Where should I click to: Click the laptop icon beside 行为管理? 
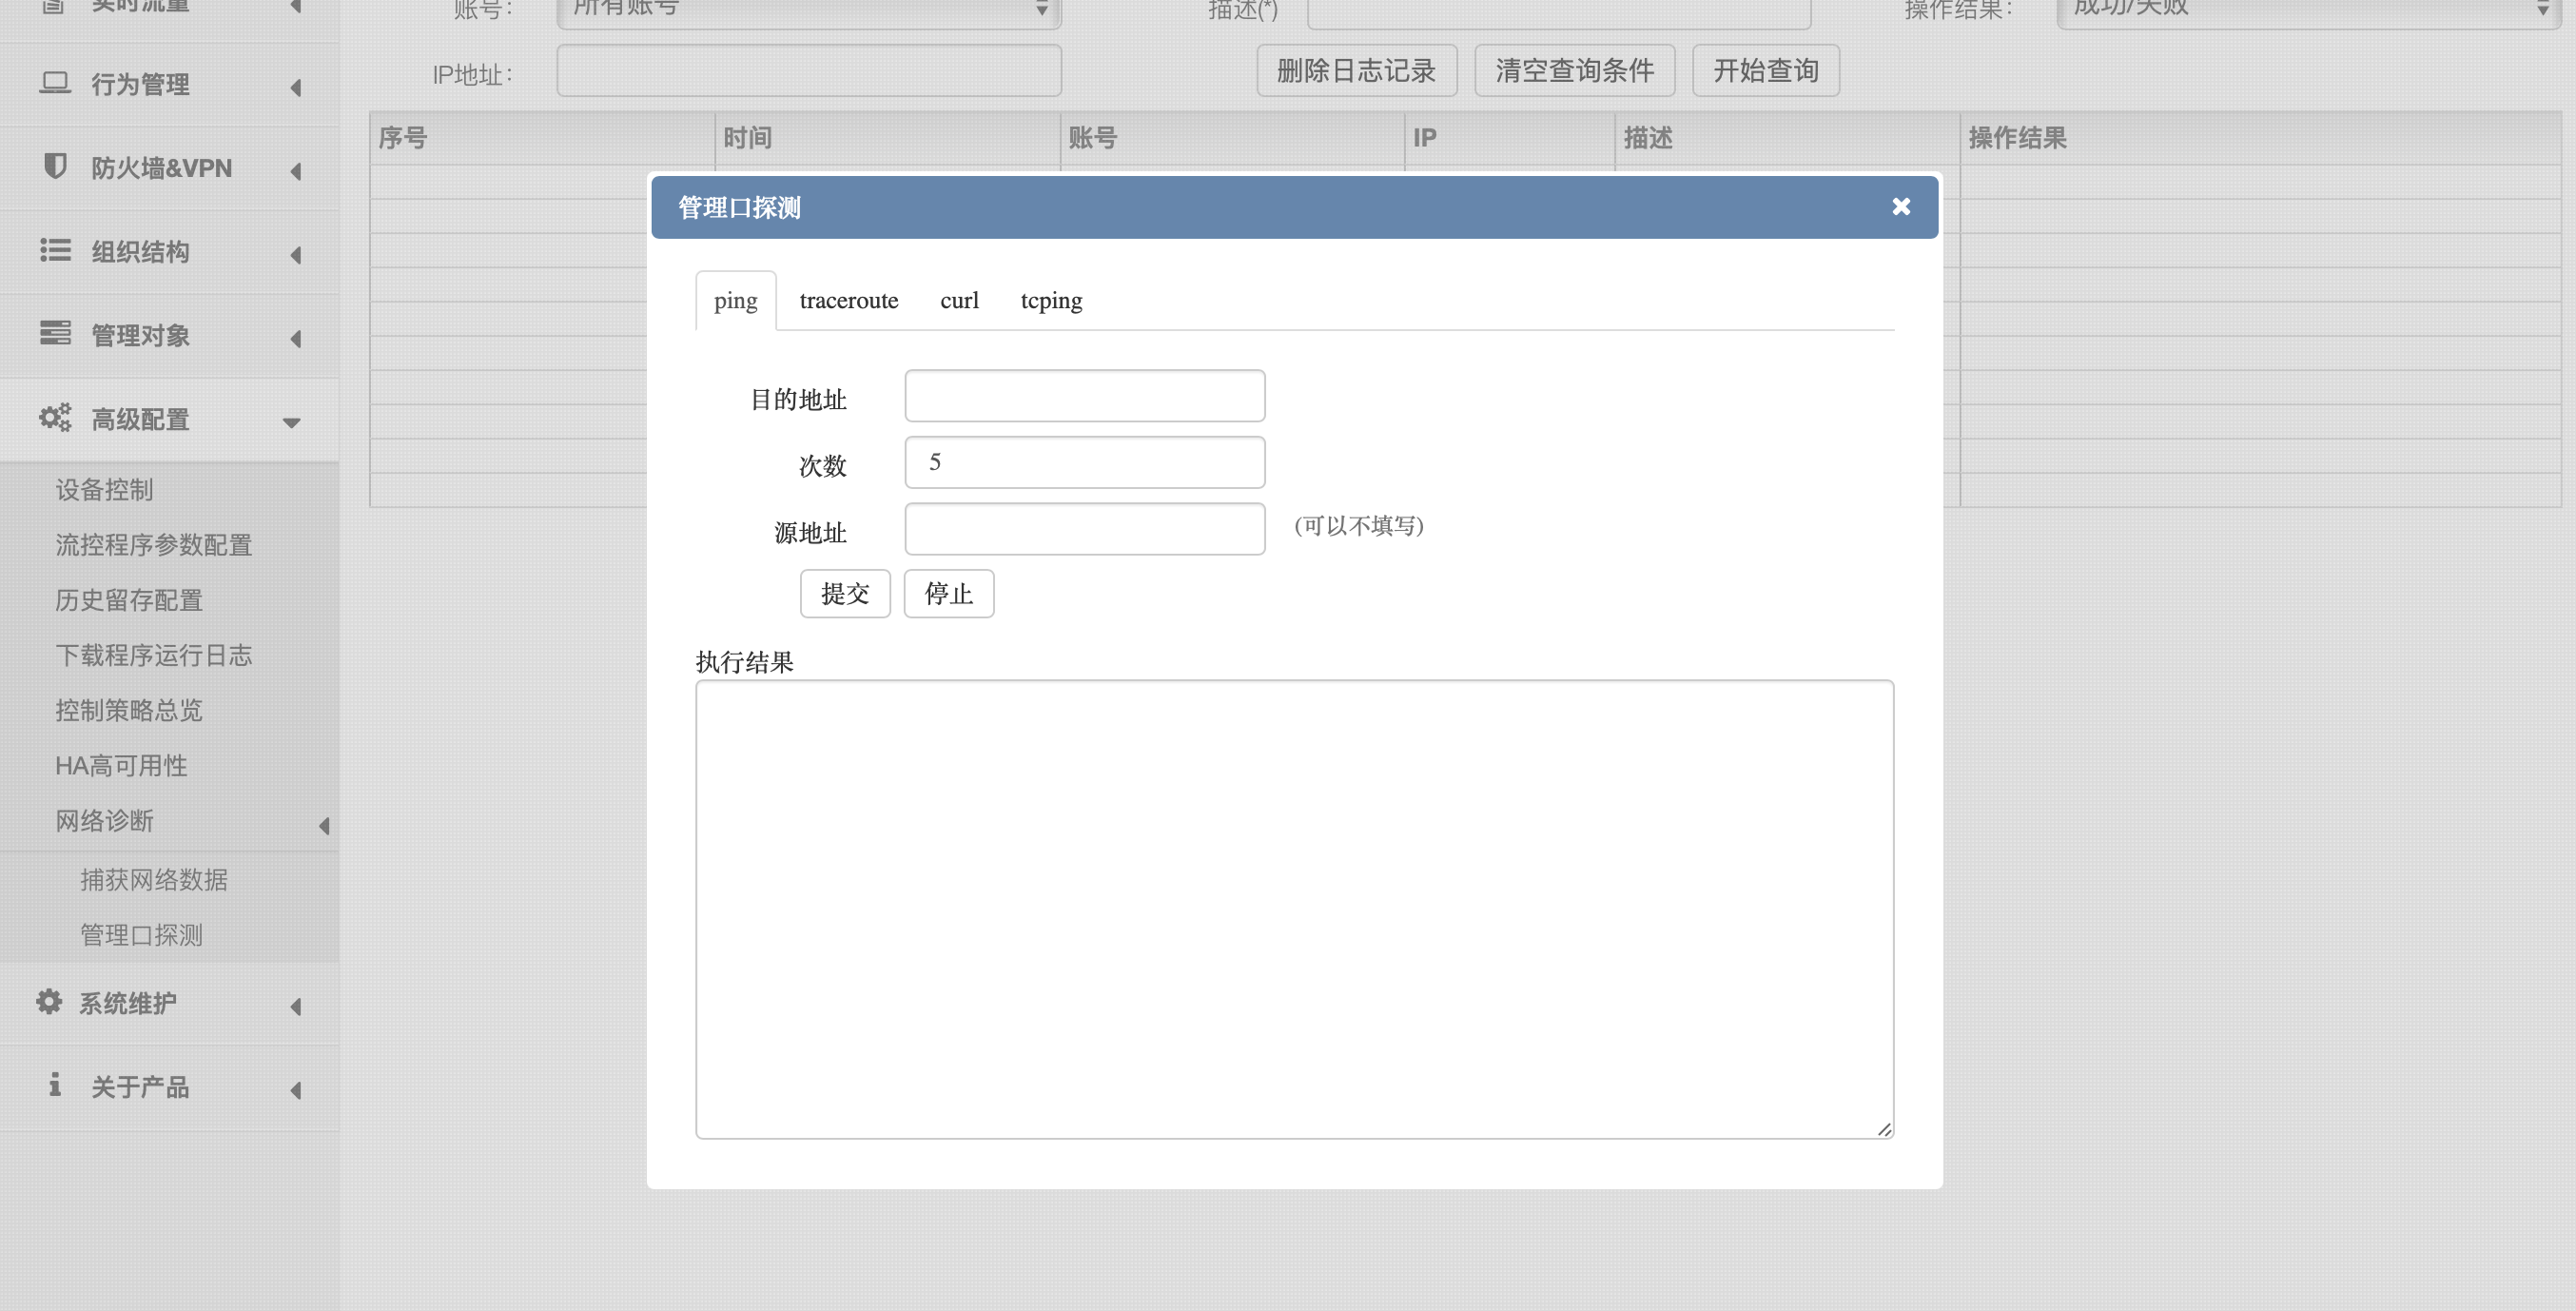coord(55,83)
